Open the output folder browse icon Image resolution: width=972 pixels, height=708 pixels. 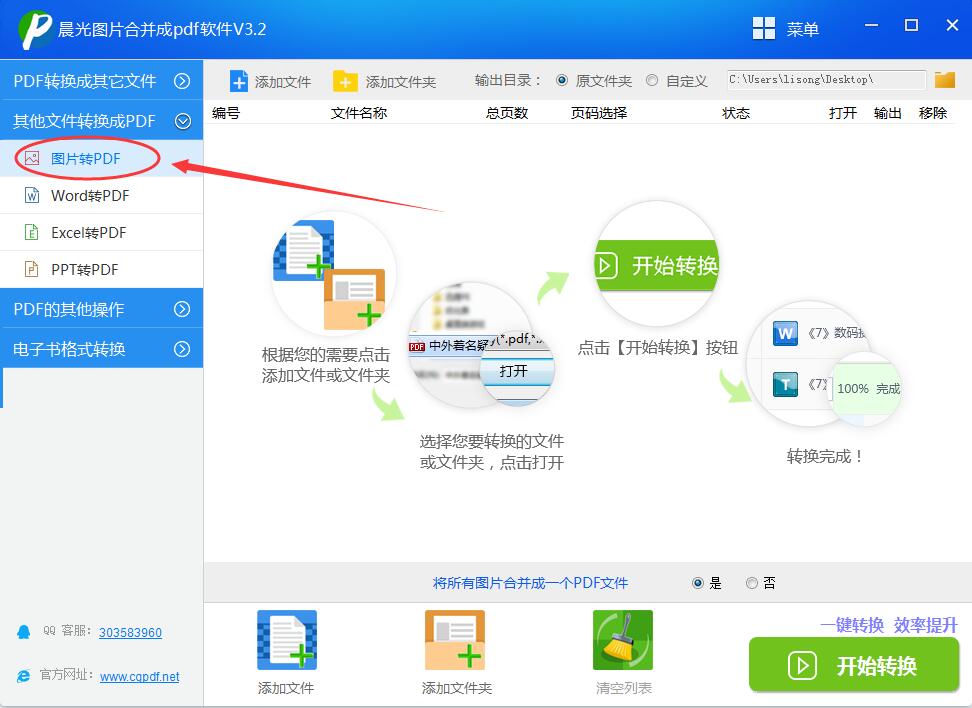point(945,80)
